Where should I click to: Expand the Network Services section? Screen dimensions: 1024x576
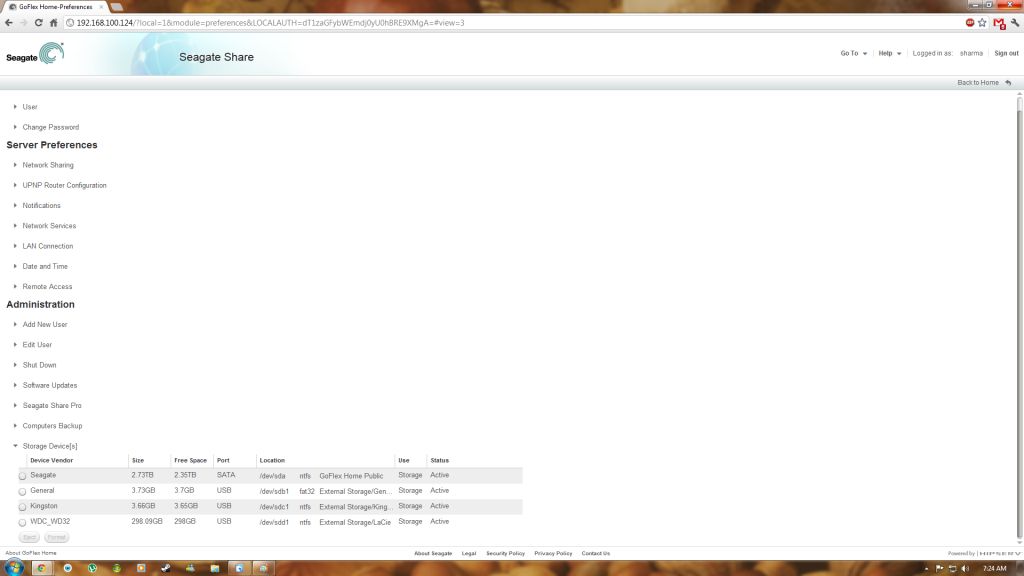click(x=49, y=226)
